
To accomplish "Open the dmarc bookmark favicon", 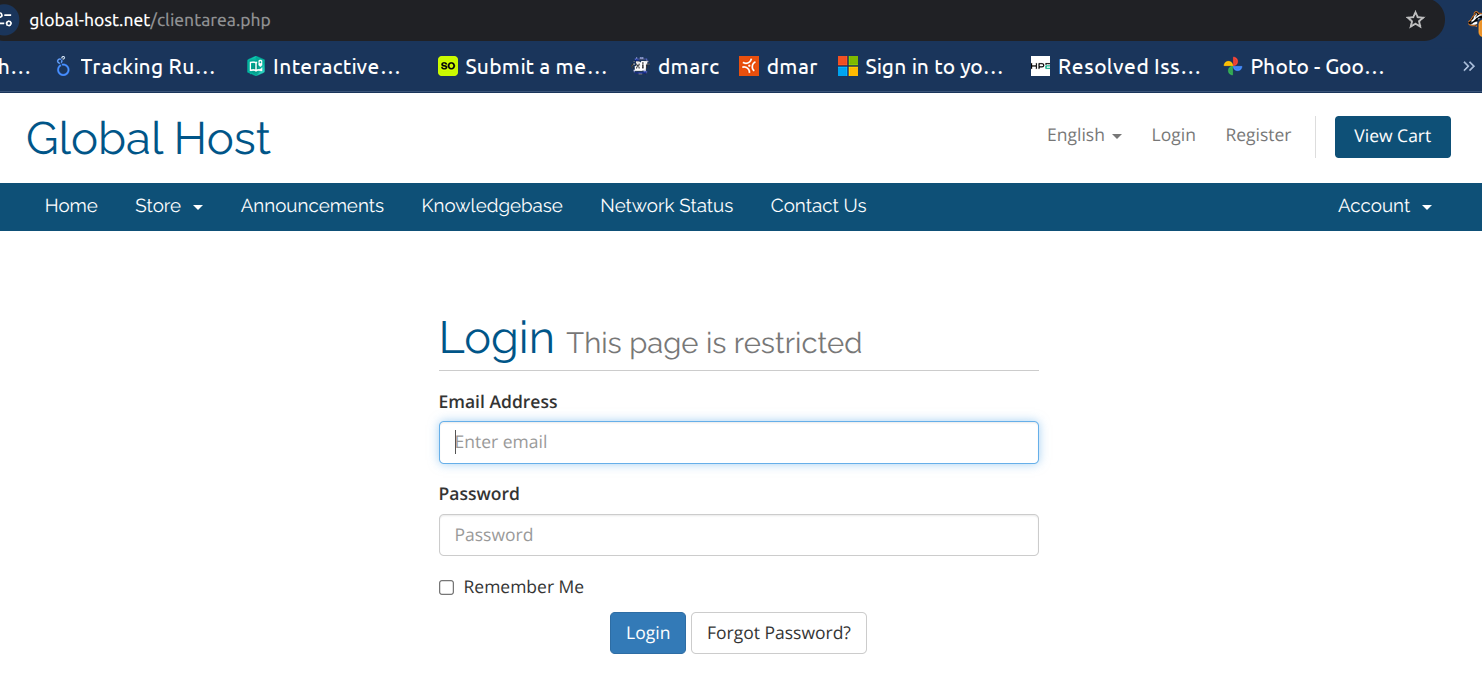I will click(x=640, y=66).
